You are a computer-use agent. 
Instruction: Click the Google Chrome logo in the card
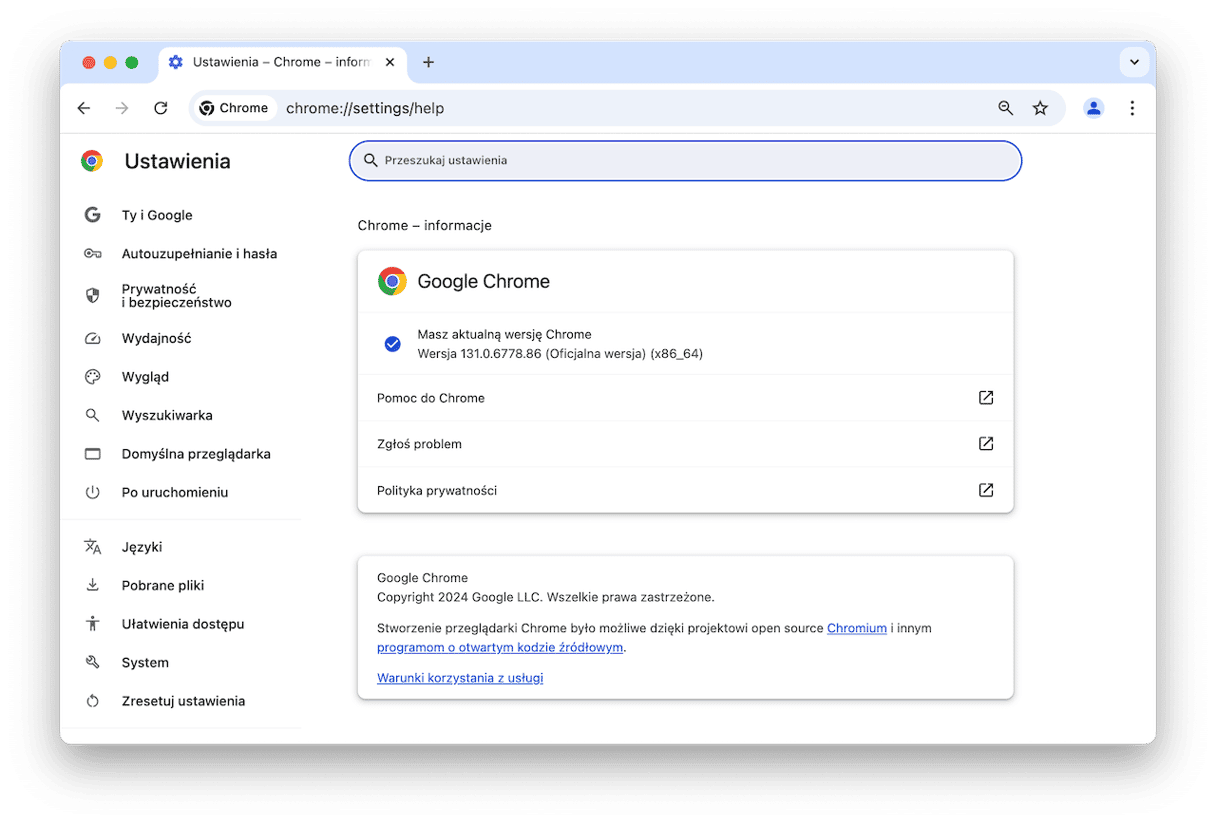[392, 281]
